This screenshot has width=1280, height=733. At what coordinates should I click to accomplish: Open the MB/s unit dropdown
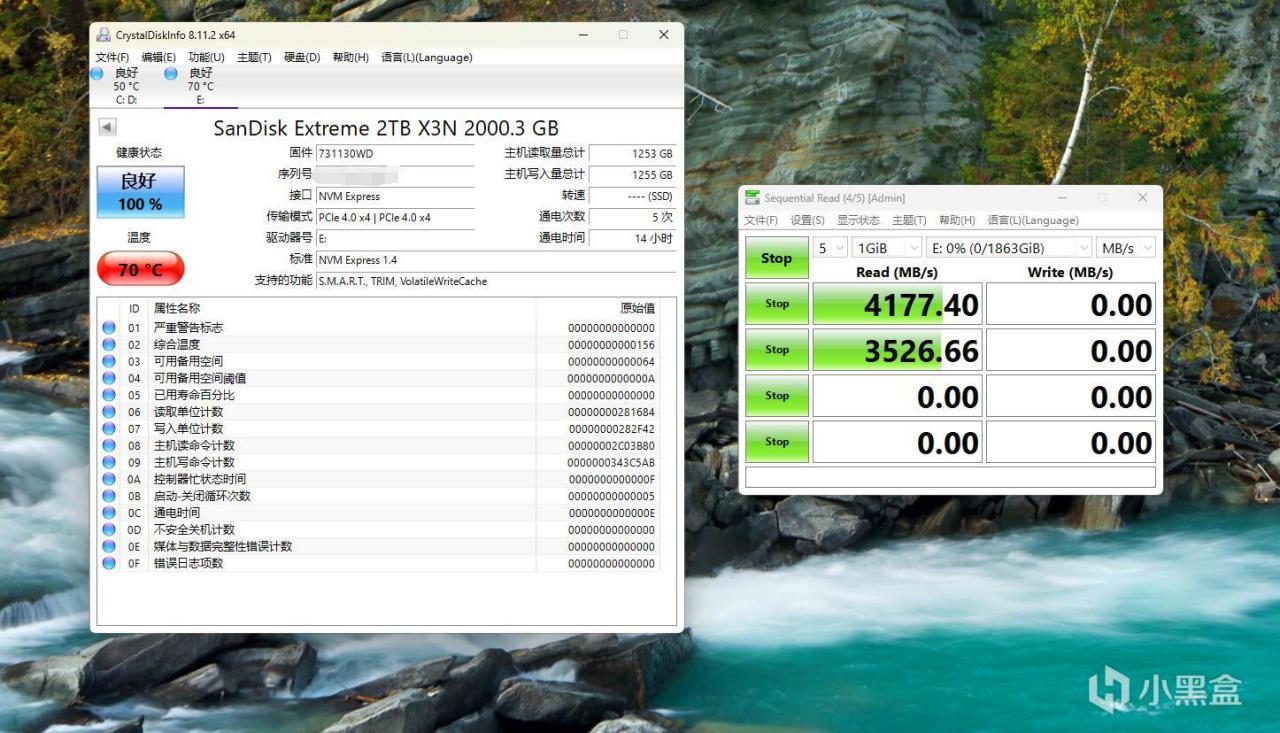tap(1126, 248)
